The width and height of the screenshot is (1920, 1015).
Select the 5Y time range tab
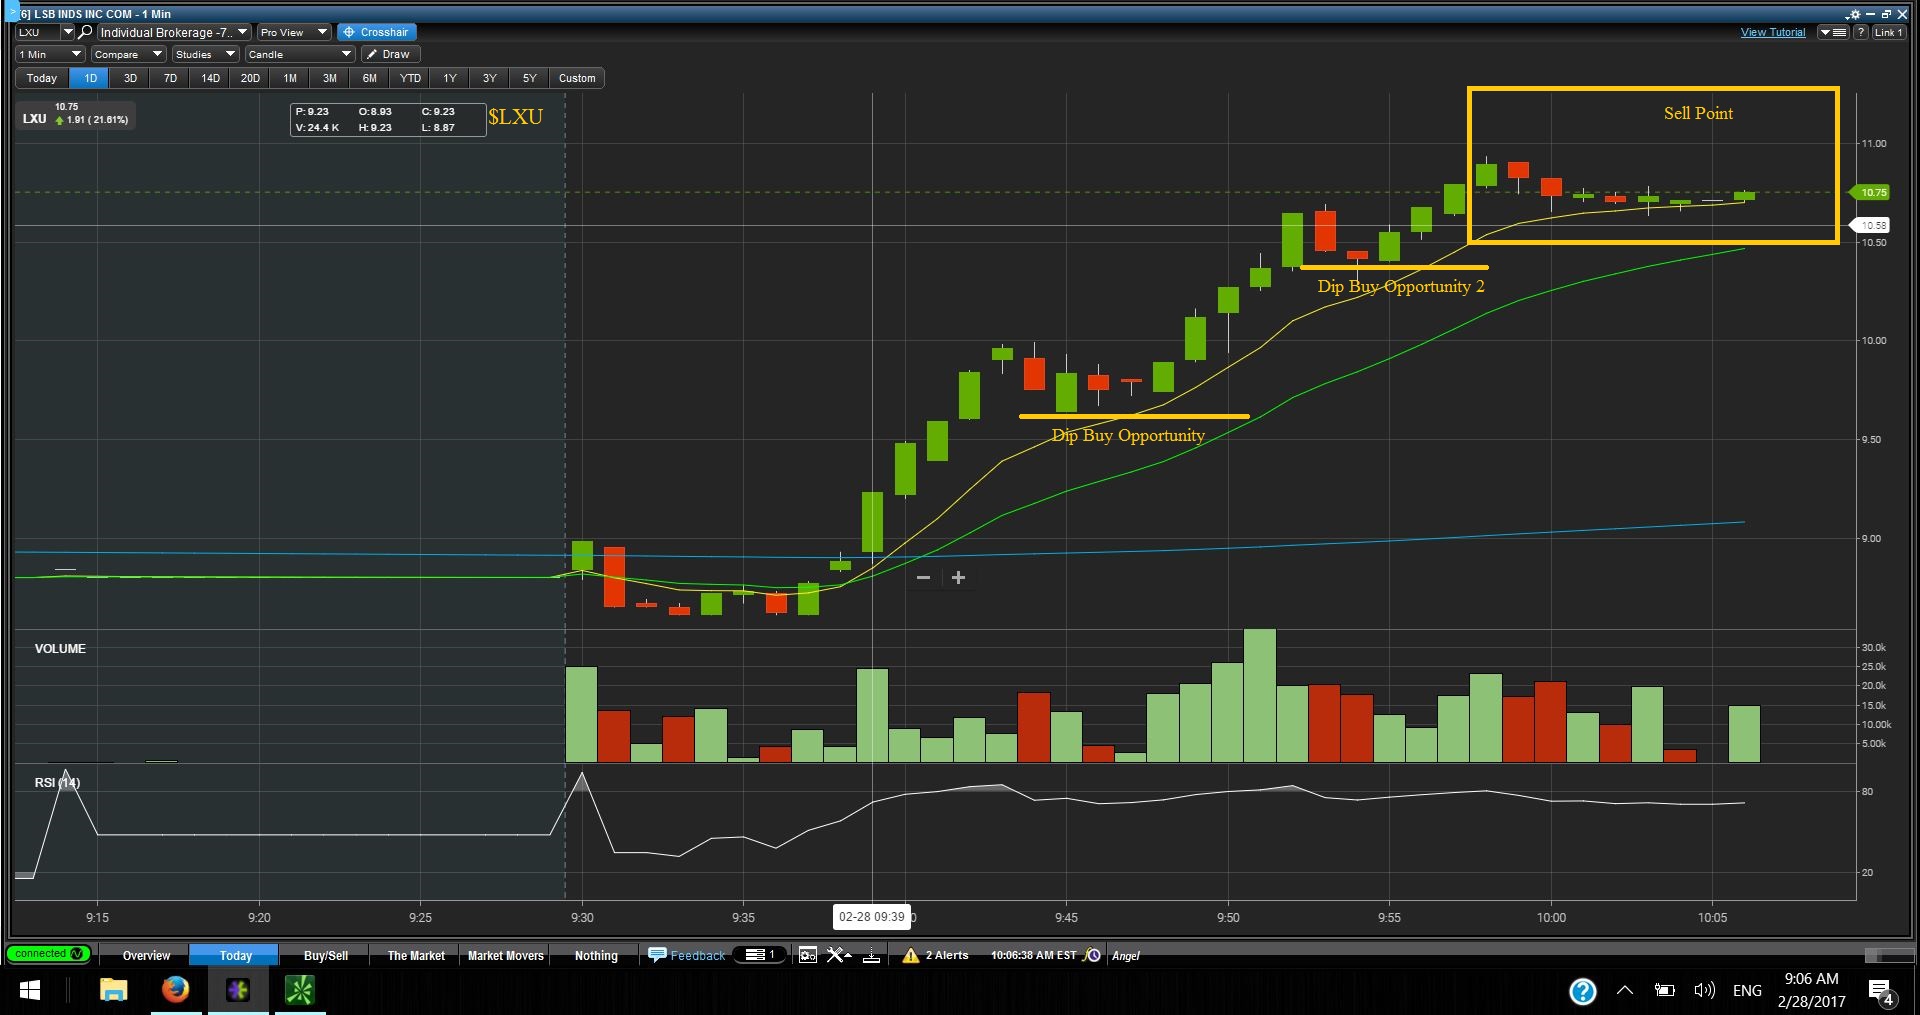tap(529, 78)
